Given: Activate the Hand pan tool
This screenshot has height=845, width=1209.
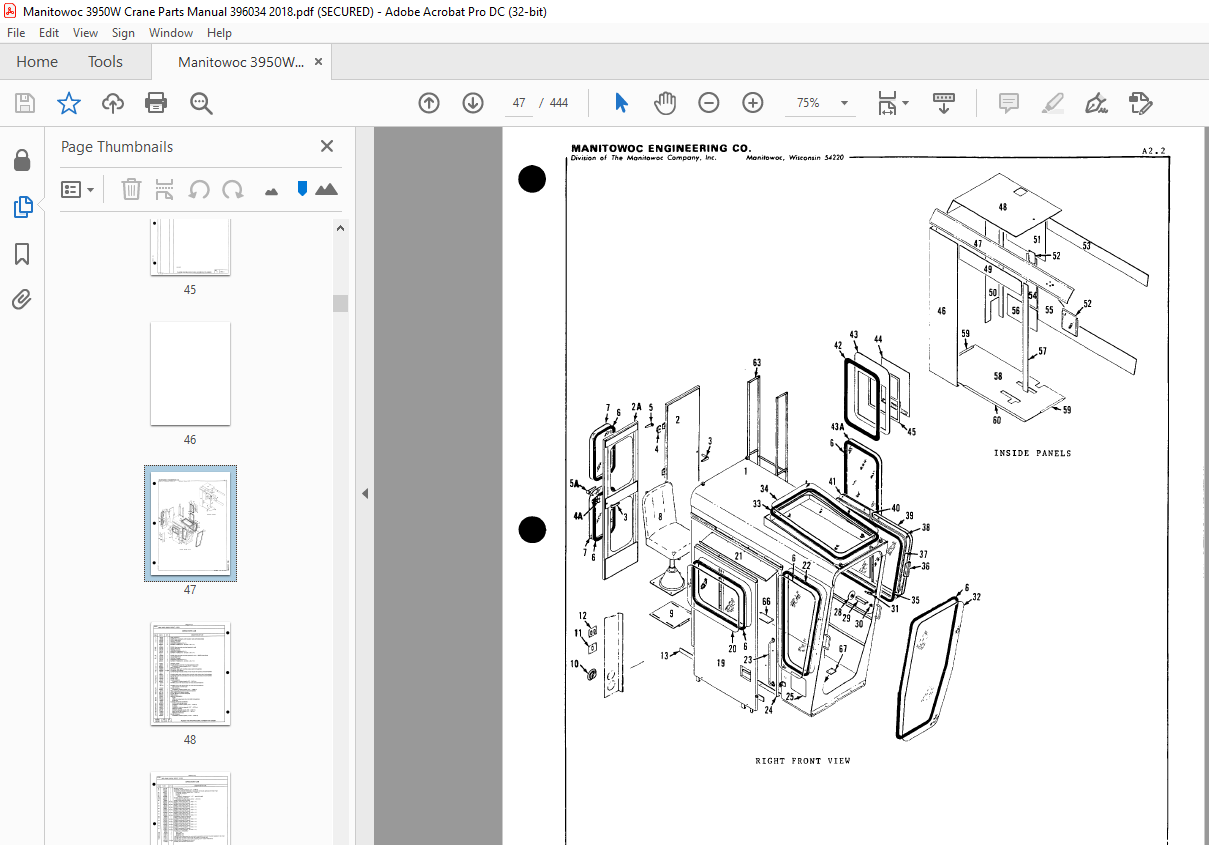Looking at the screenshot, I should 665,103.
